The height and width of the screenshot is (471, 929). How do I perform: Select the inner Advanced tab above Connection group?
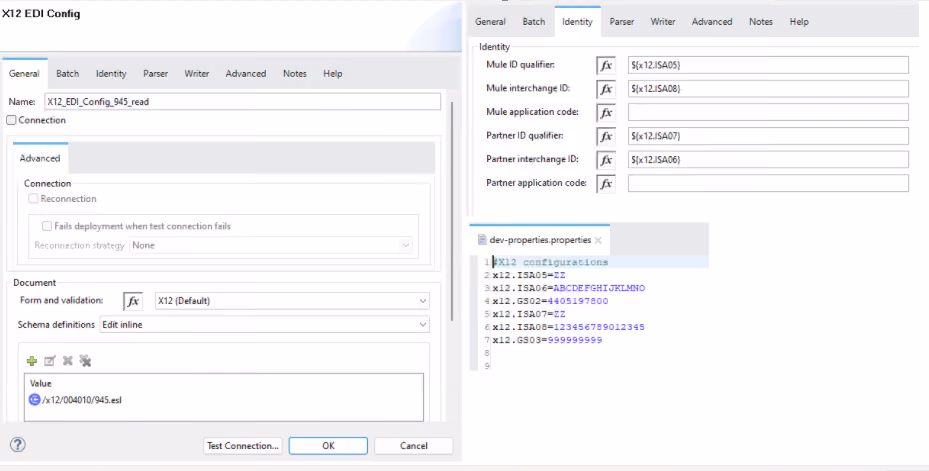pyautogui.click(x=40, y=158)
